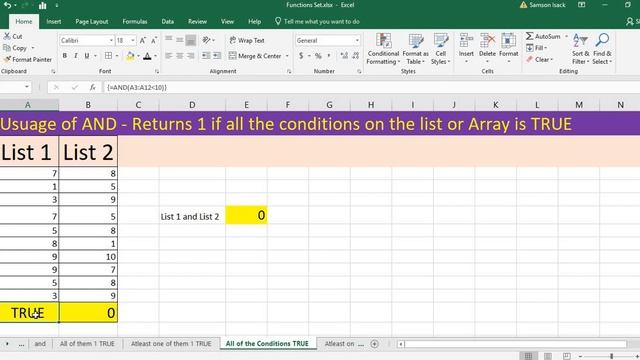Select the TRUE cell in column A
Screen dimensions: 640x360
tap(29, 313)
